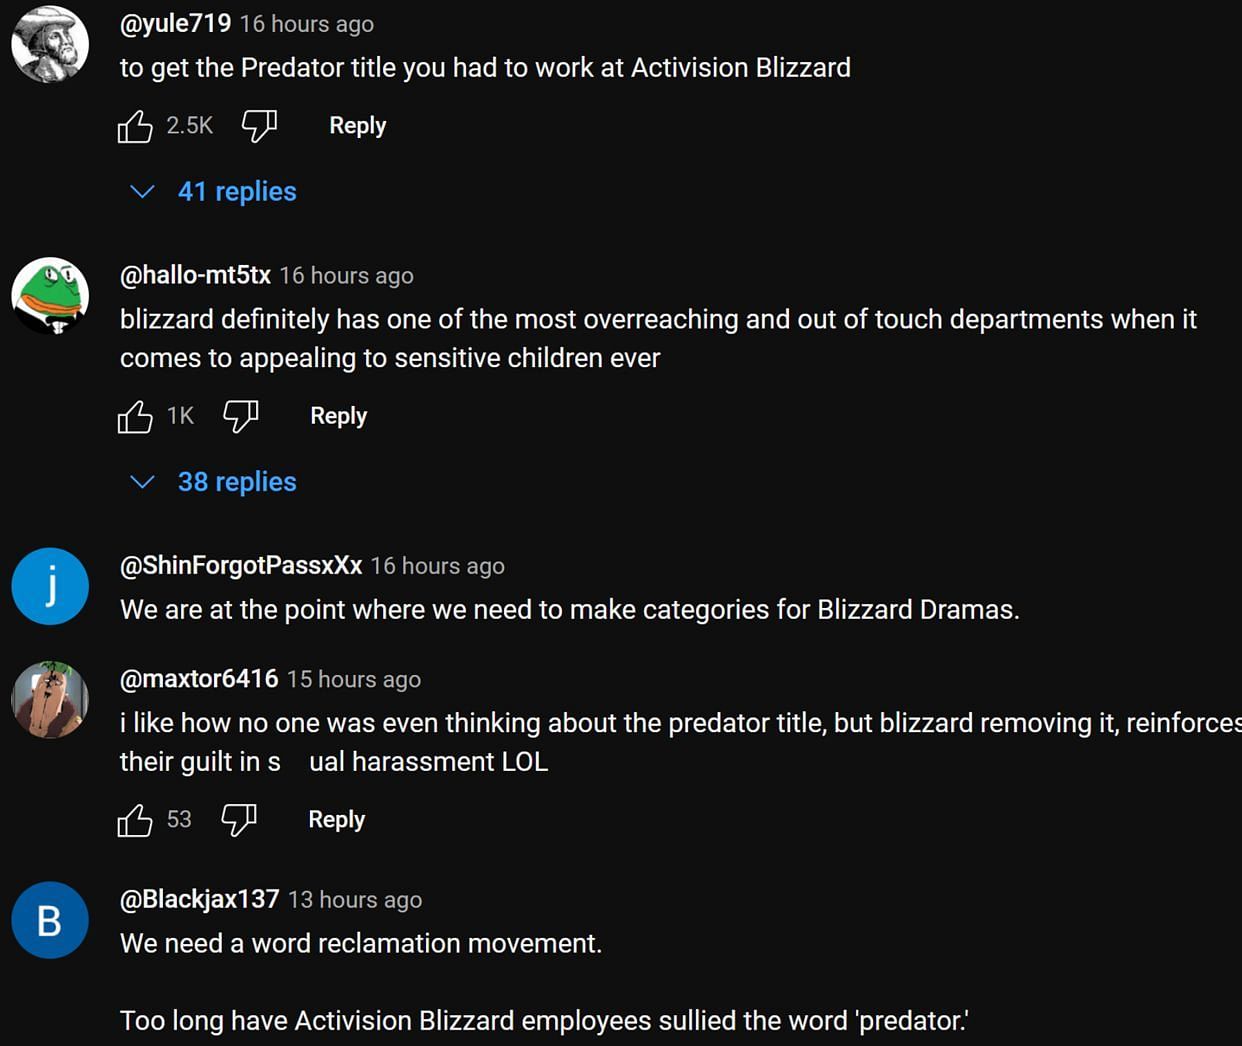This screenshot has width=1242, height=1046.
Task: Open @maxtor6416's channel via username
Action: [199, 679]
